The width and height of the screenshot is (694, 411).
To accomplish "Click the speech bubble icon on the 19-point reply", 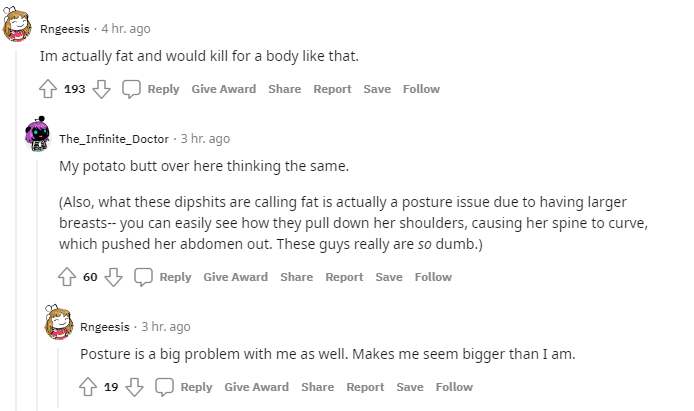I will point(164,387).
